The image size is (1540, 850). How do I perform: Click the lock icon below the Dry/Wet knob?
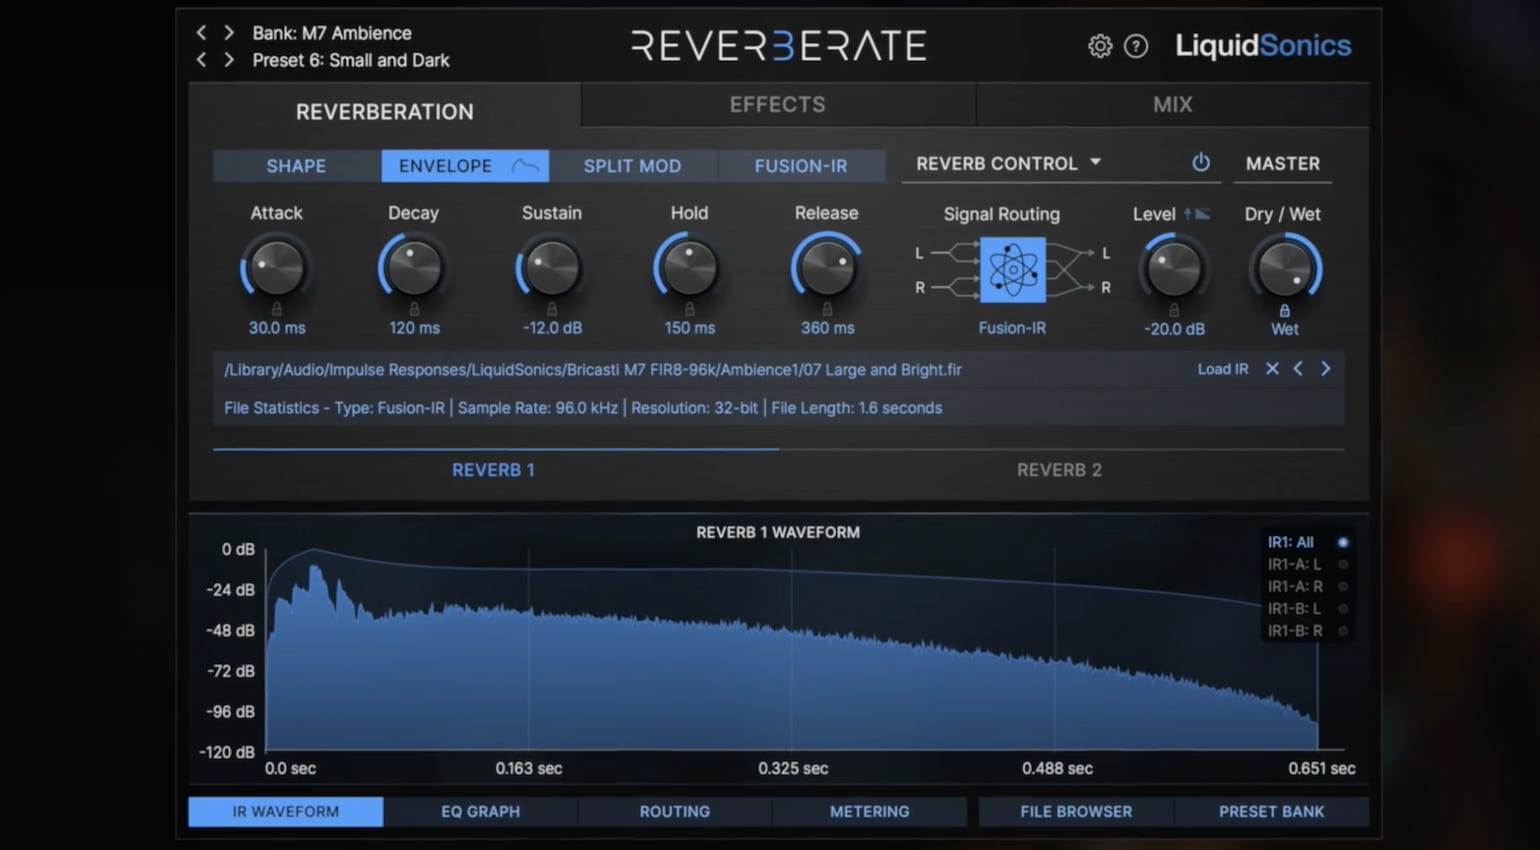pos(1284,311)
